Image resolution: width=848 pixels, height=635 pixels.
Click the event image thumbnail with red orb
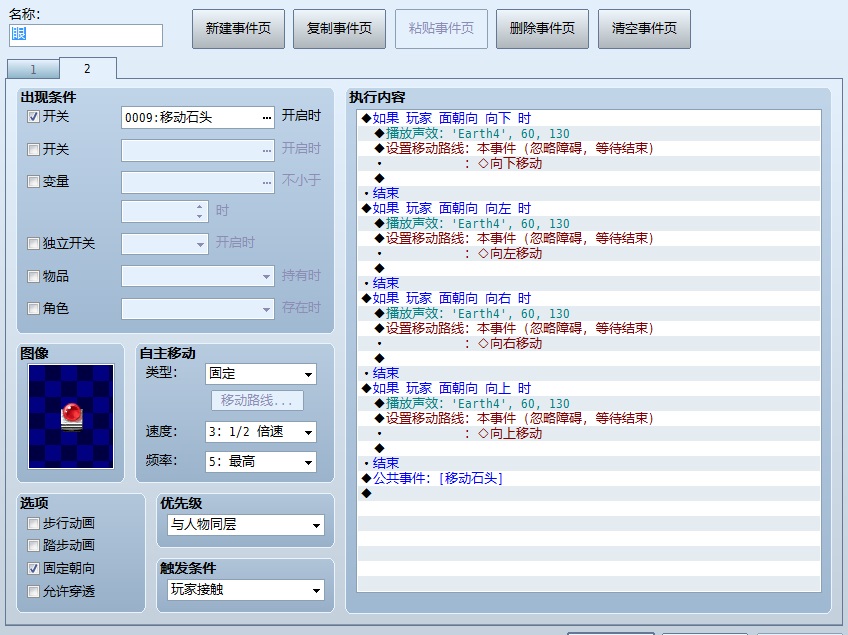71,416
